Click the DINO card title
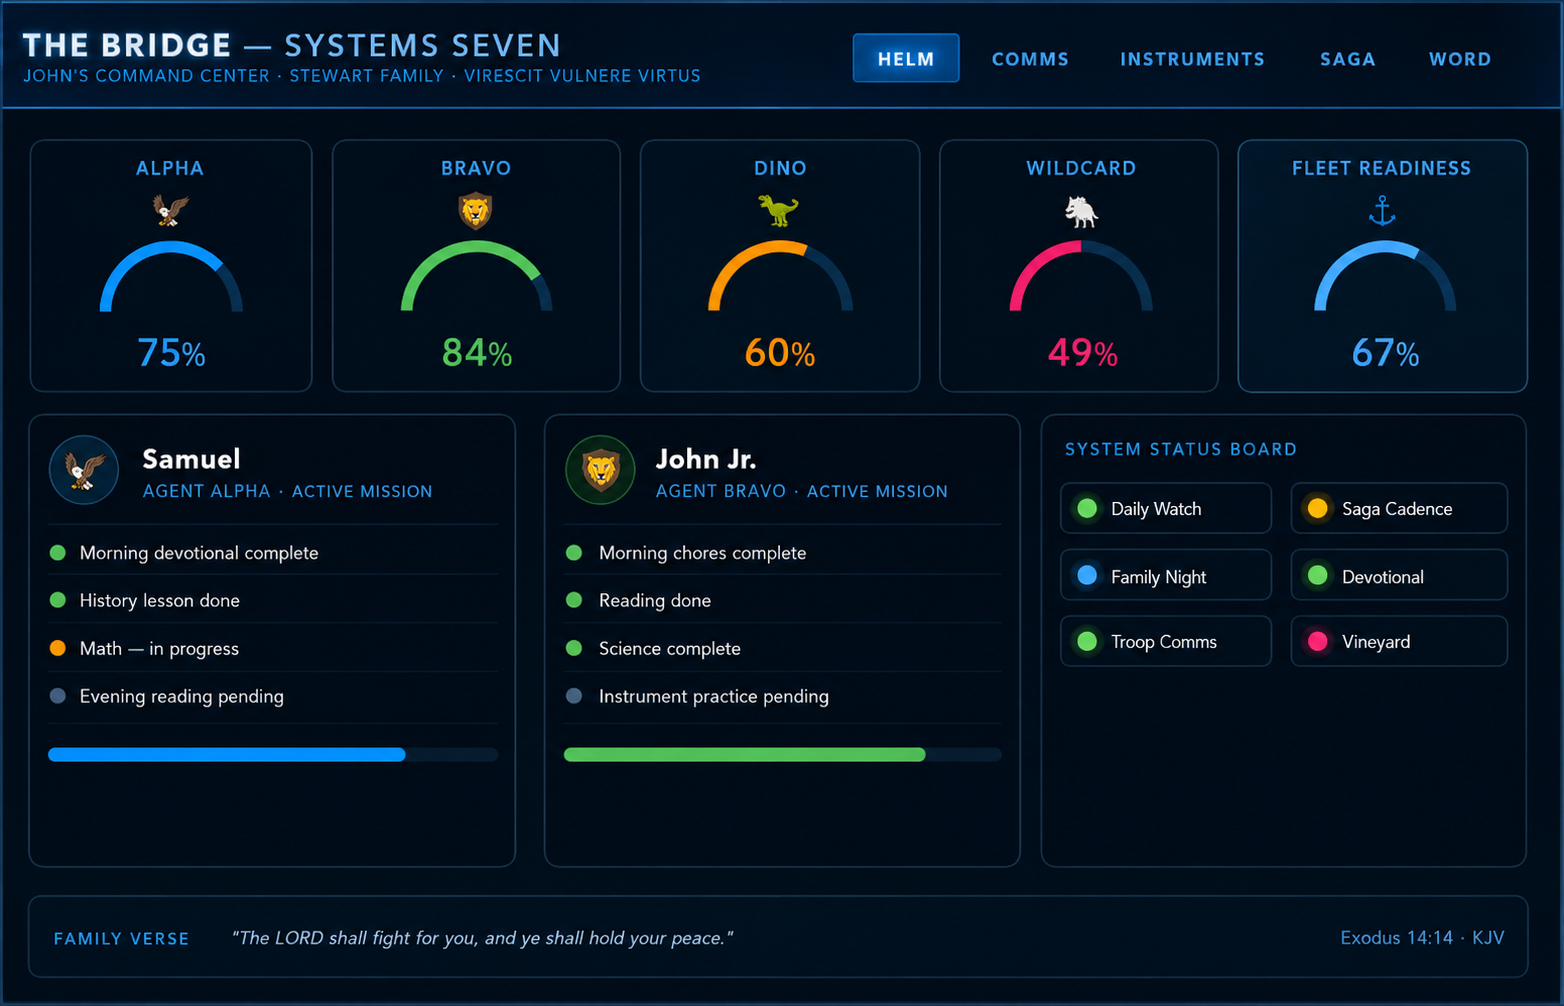 pos(780,168)
